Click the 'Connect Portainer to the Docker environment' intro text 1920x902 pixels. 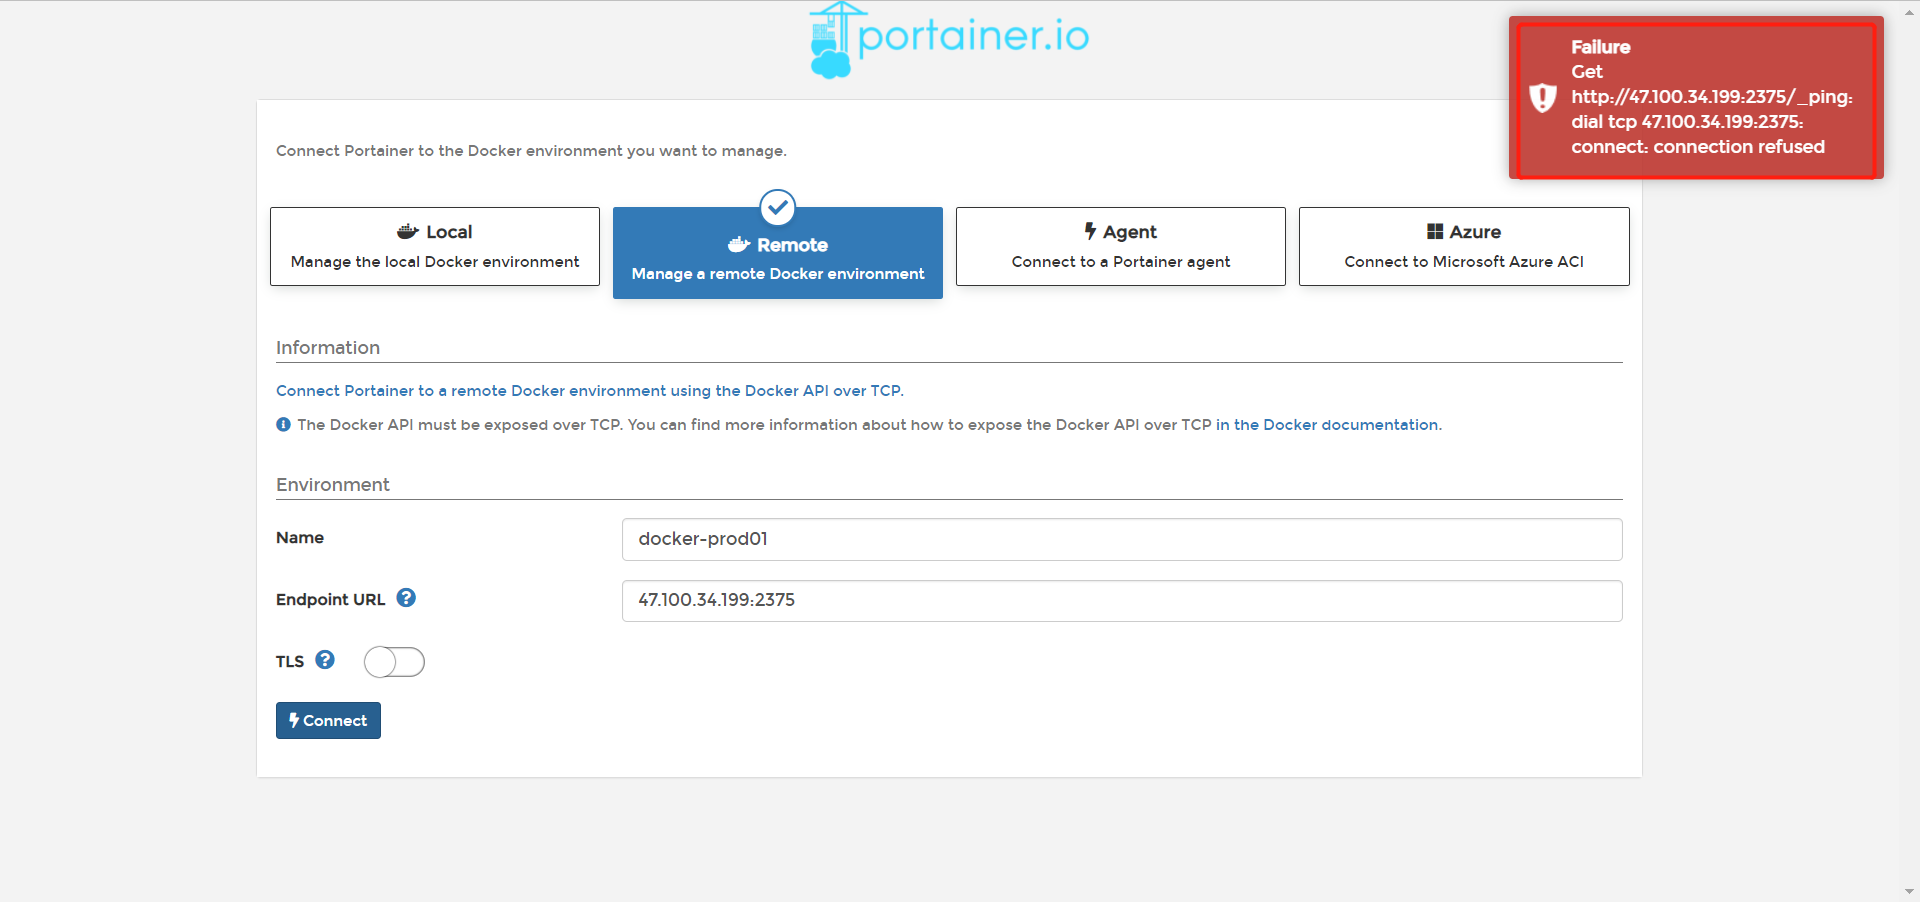531,151
